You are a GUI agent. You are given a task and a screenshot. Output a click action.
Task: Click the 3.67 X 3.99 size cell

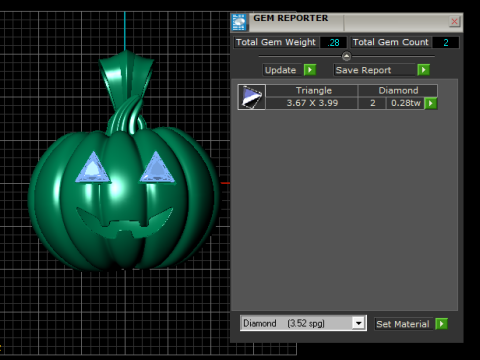coord(312,103)
